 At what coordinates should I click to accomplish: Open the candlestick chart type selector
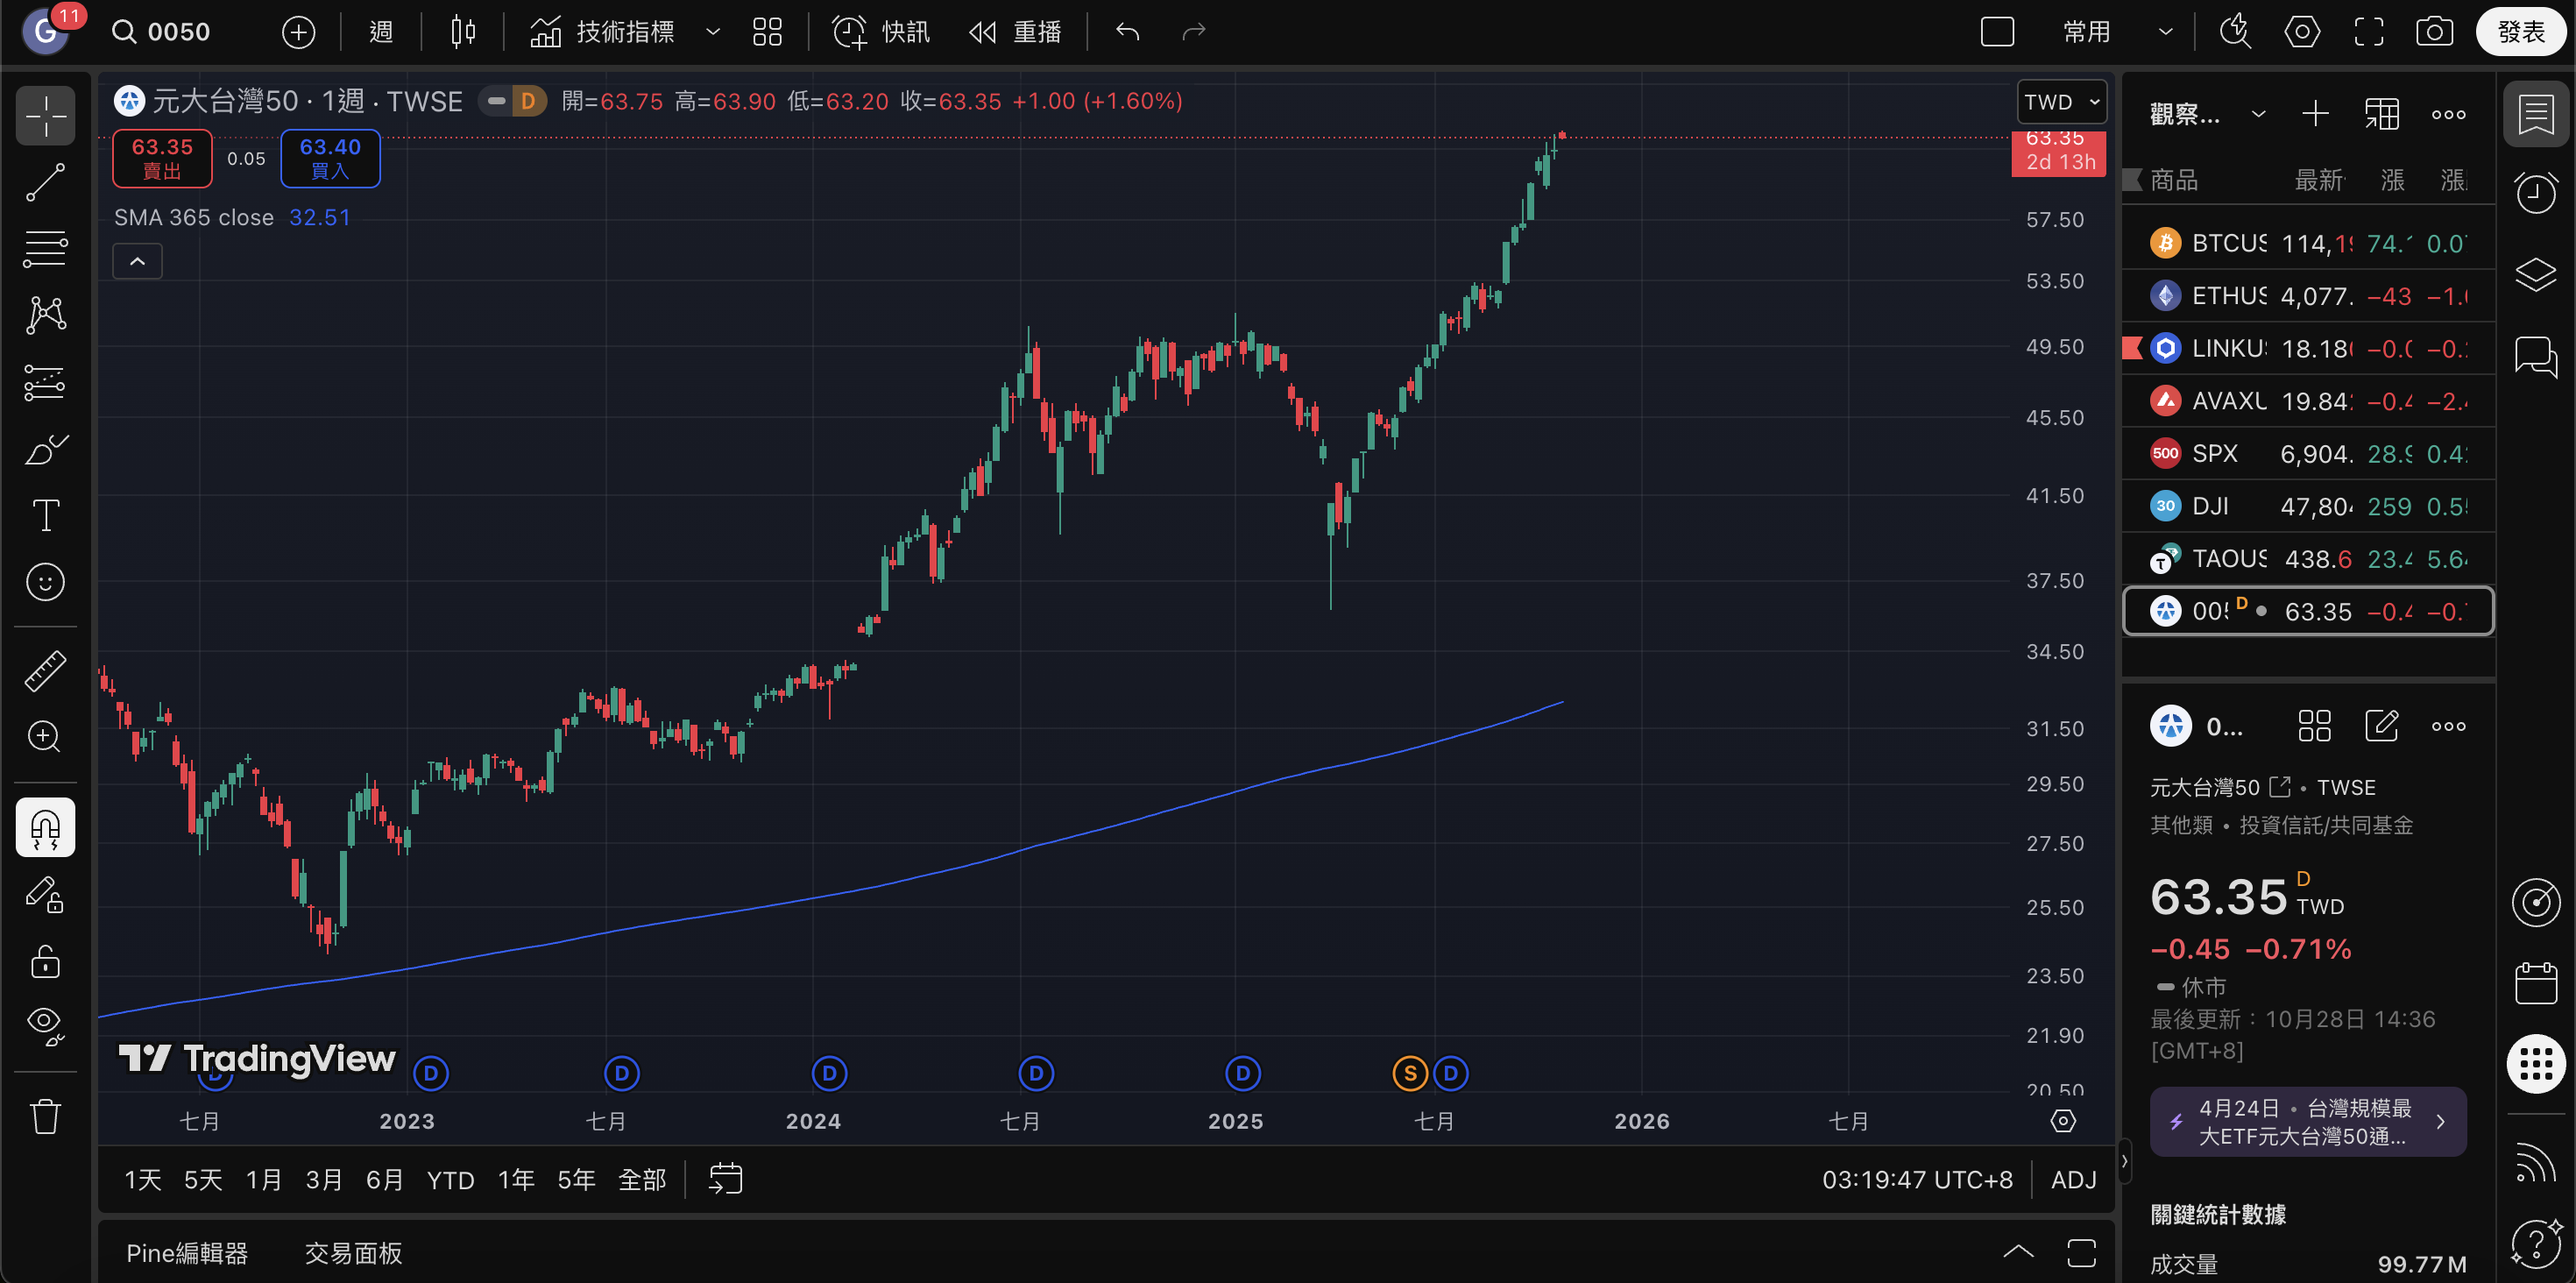coord(462,32)
